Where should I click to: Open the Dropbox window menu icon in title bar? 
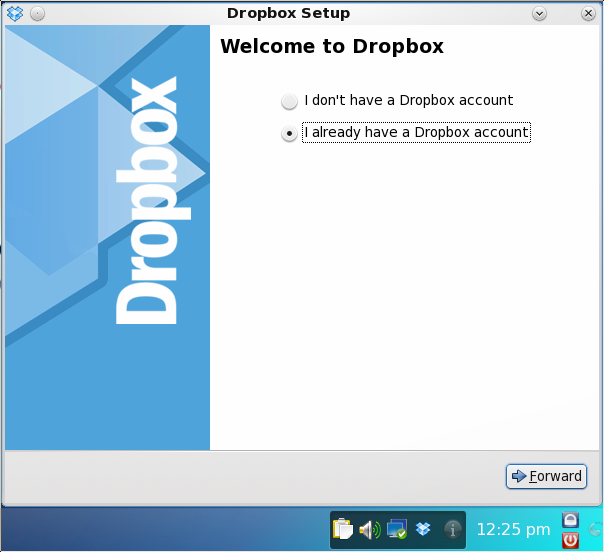(x=15, y=13)
